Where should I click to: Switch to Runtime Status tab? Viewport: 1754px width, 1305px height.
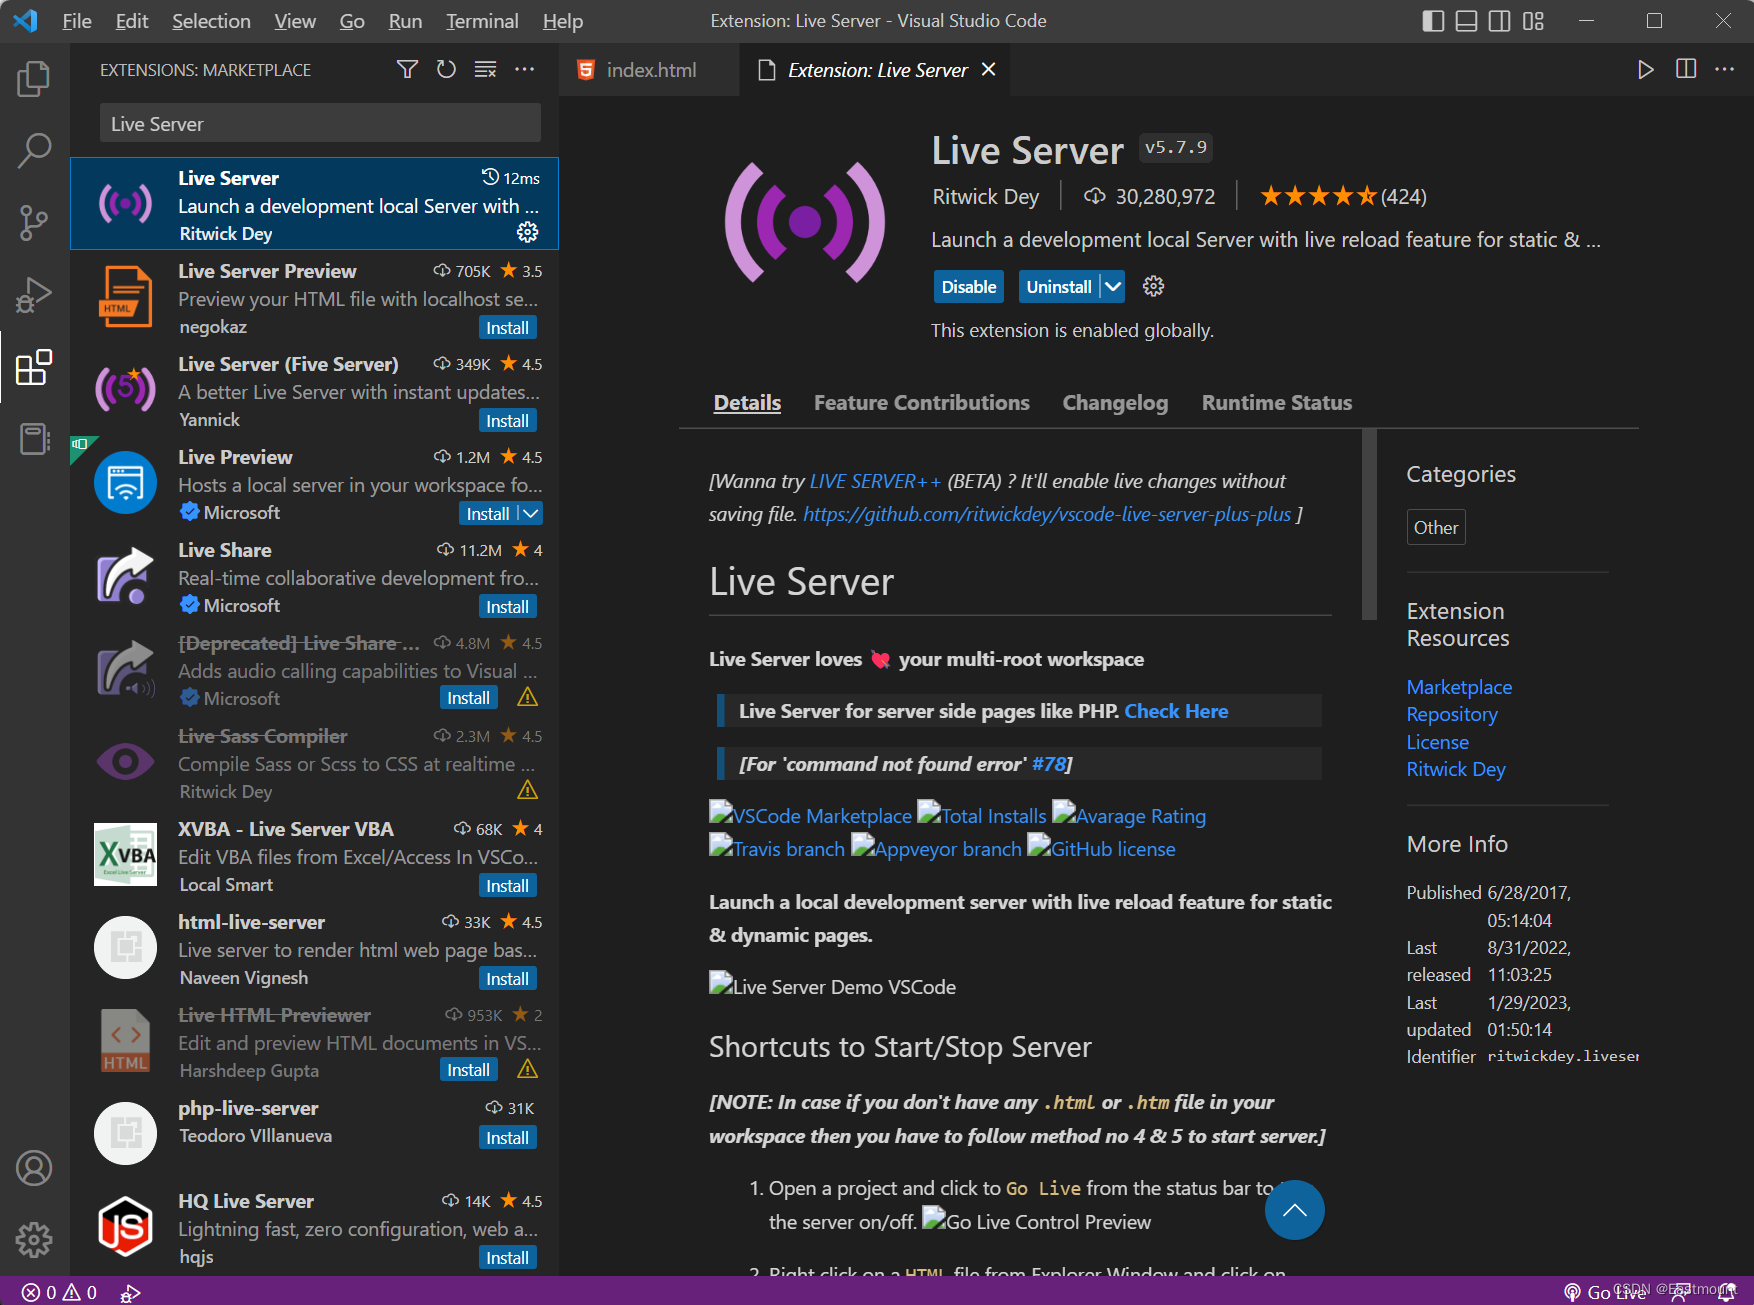[x=1276, y=402]
